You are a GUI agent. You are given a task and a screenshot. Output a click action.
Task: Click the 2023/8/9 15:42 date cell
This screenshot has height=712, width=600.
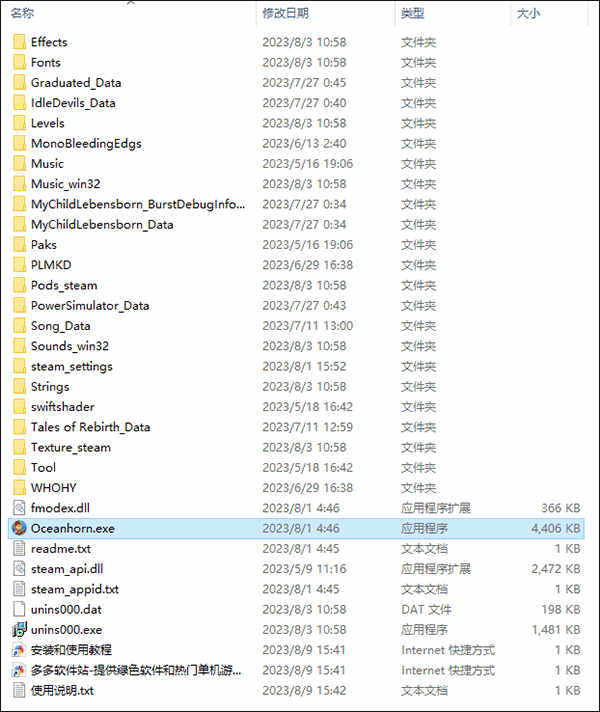[304, 691]
